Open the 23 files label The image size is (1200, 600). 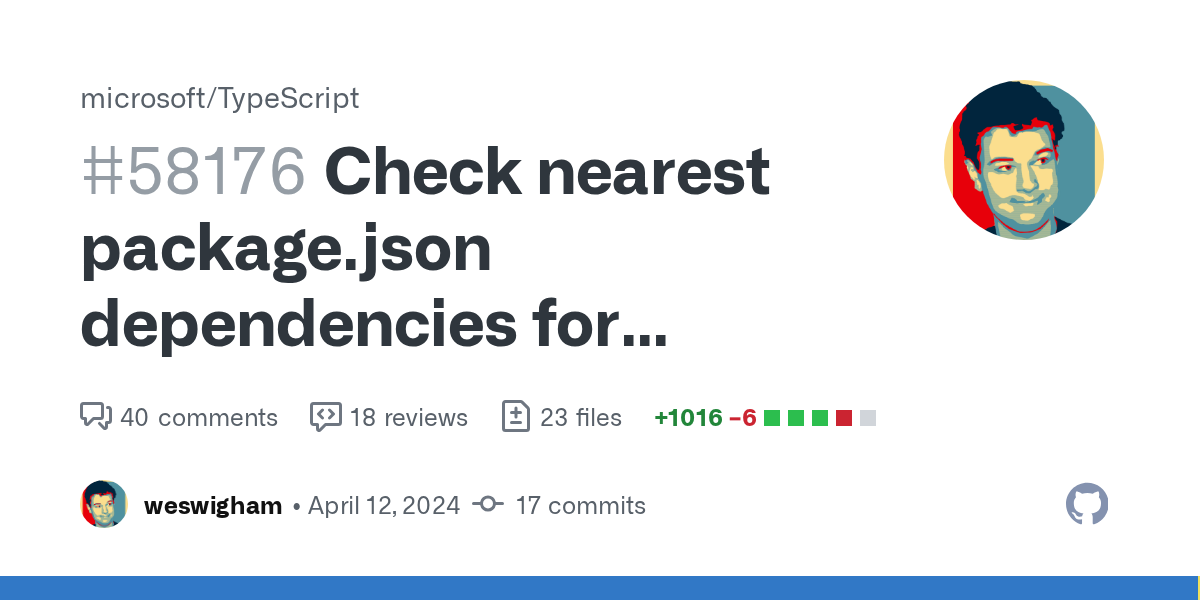point(581,417)
